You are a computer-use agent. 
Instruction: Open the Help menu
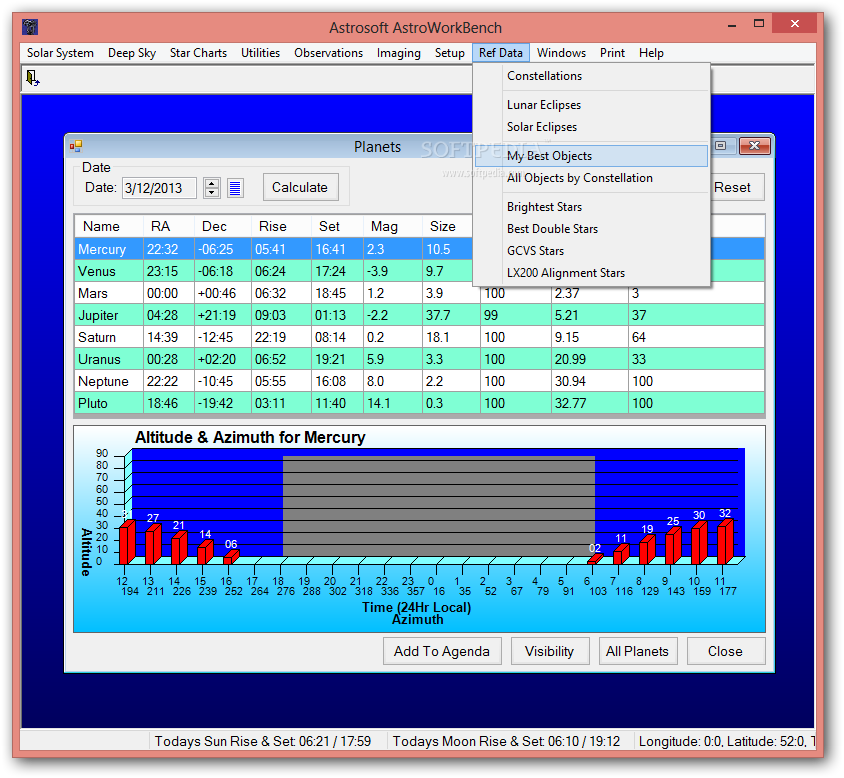pyautogui.click(x=651, y=53)
